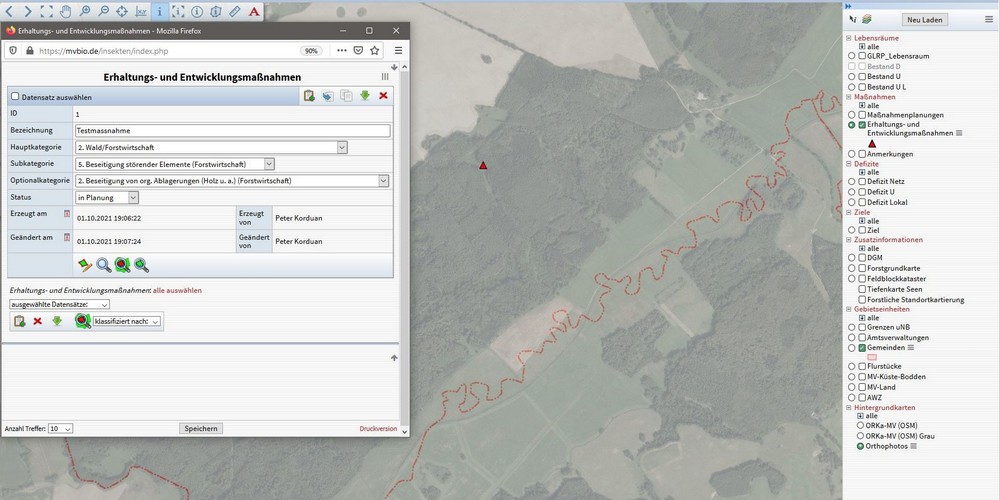Delete record with red X icon
The image size is (1000, 500).
point(383,96)
